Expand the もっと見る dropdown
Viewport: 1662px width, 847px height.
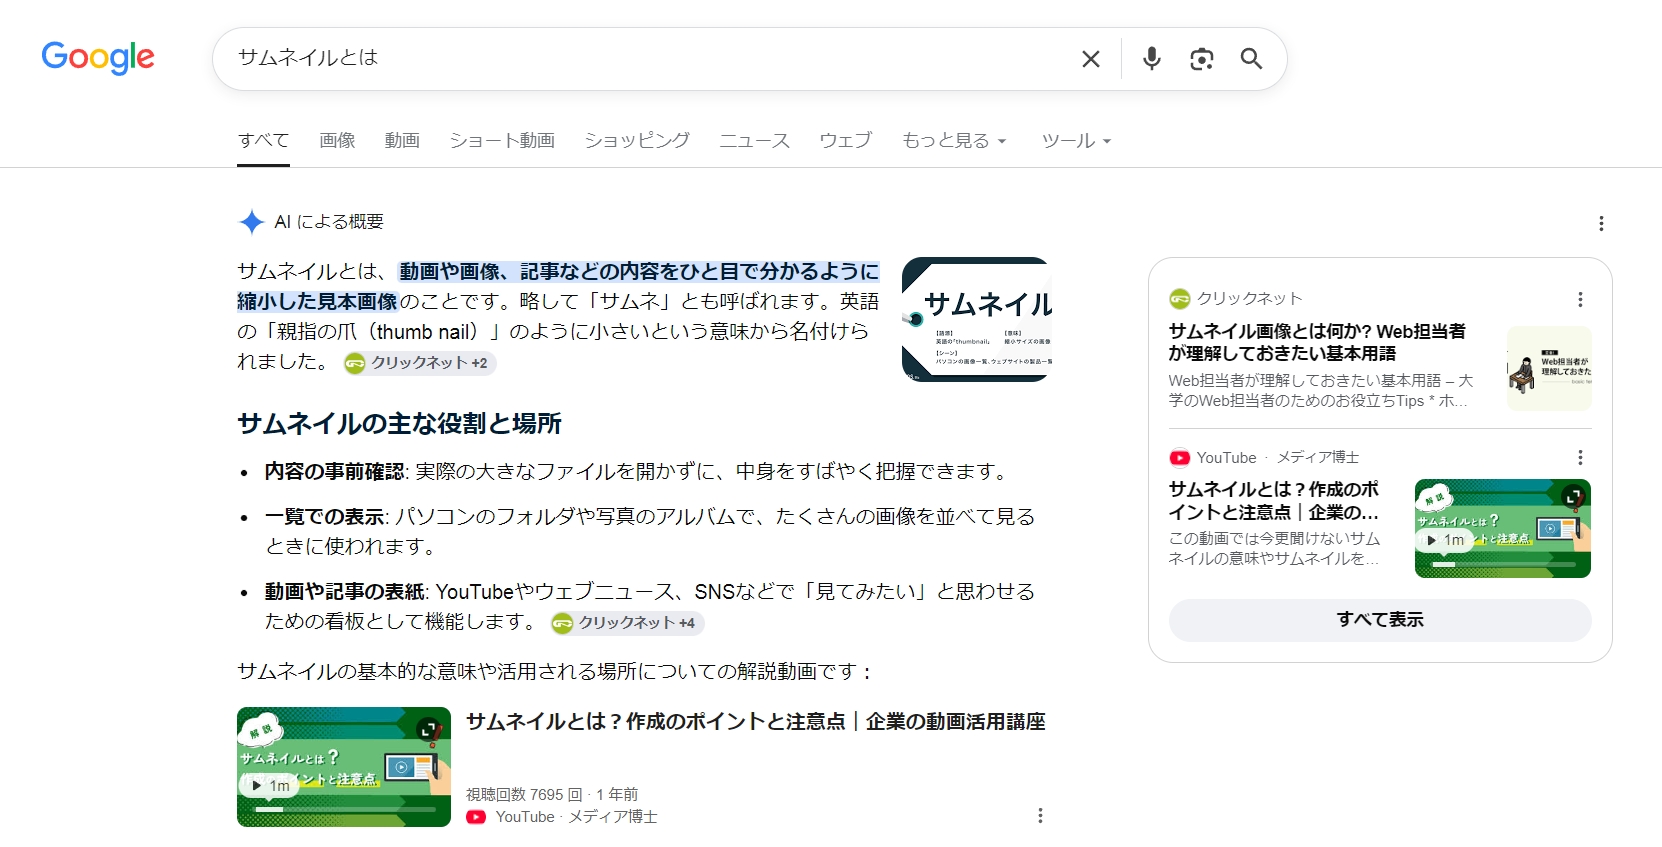pos(954,141)
